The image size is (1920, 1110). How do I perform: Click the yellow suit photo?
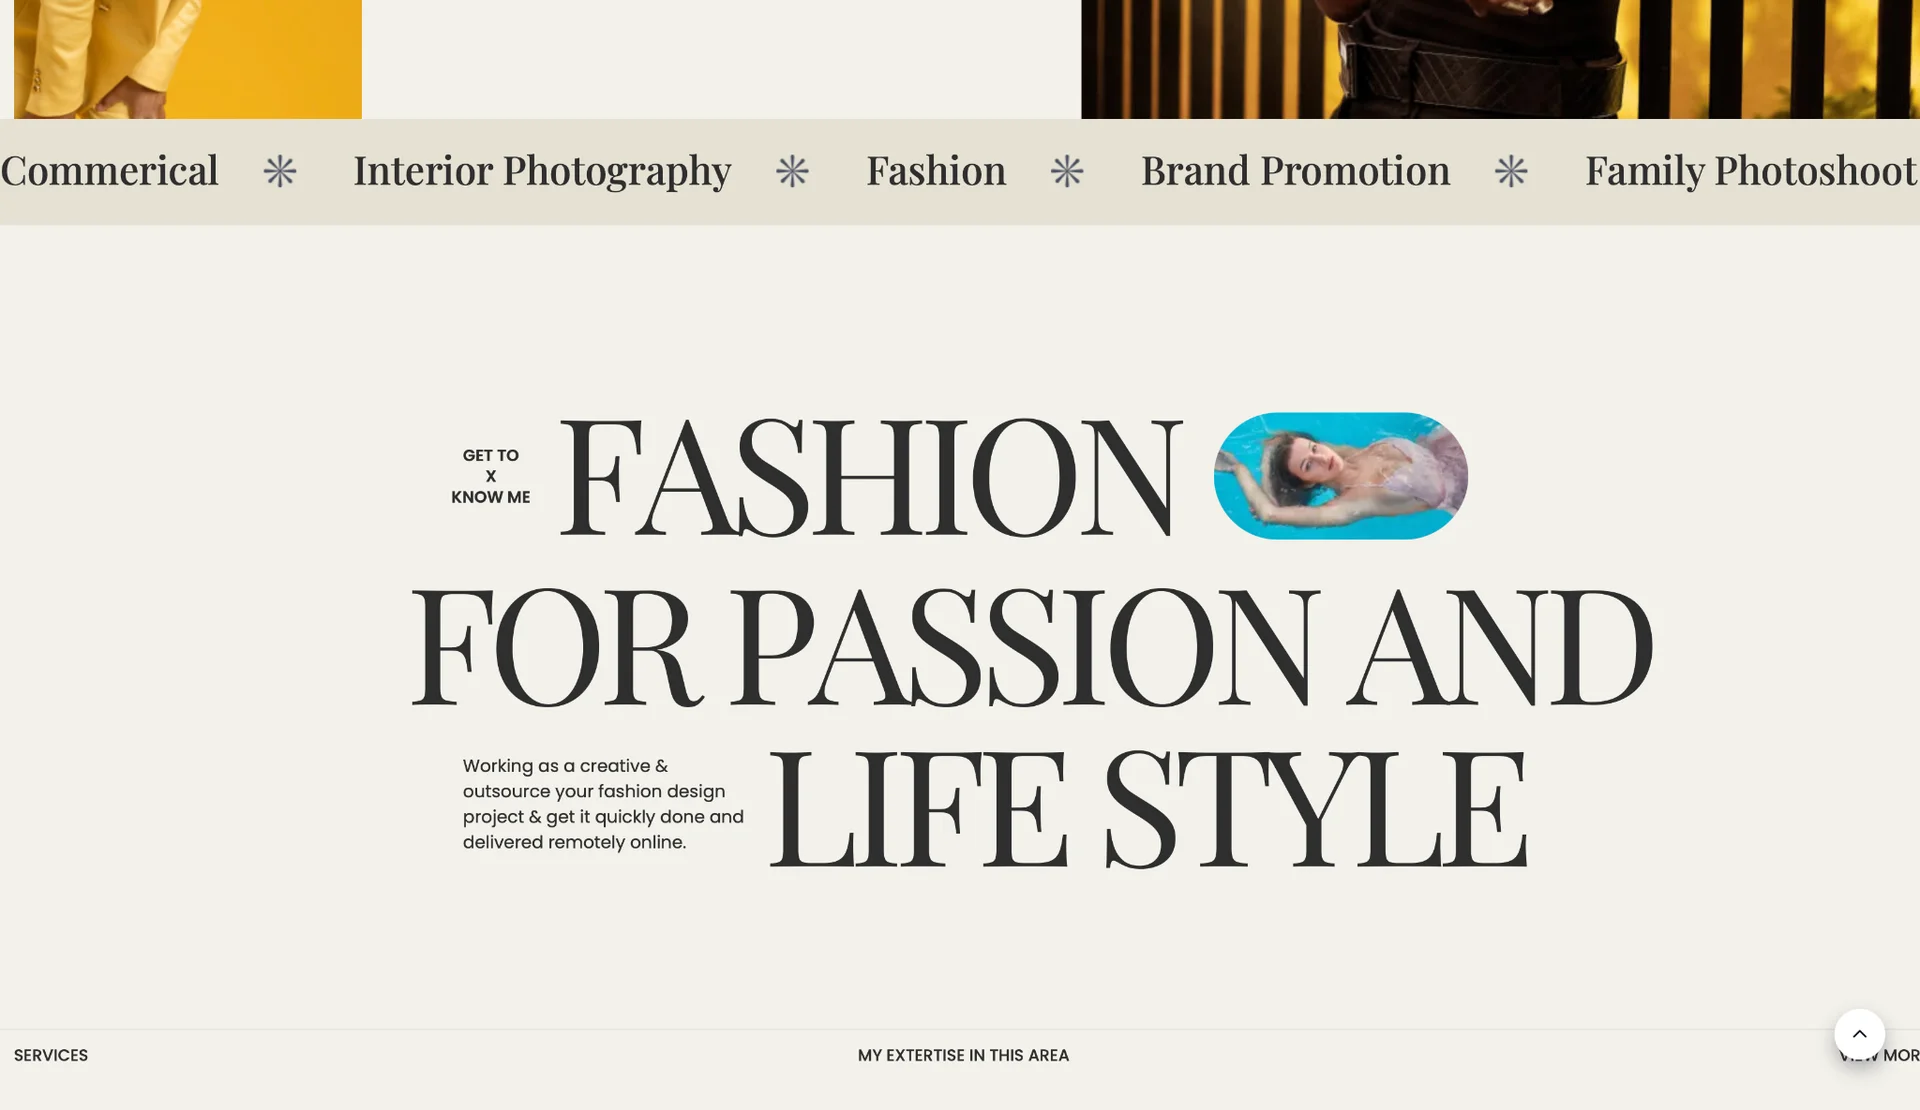coord(188,59)
